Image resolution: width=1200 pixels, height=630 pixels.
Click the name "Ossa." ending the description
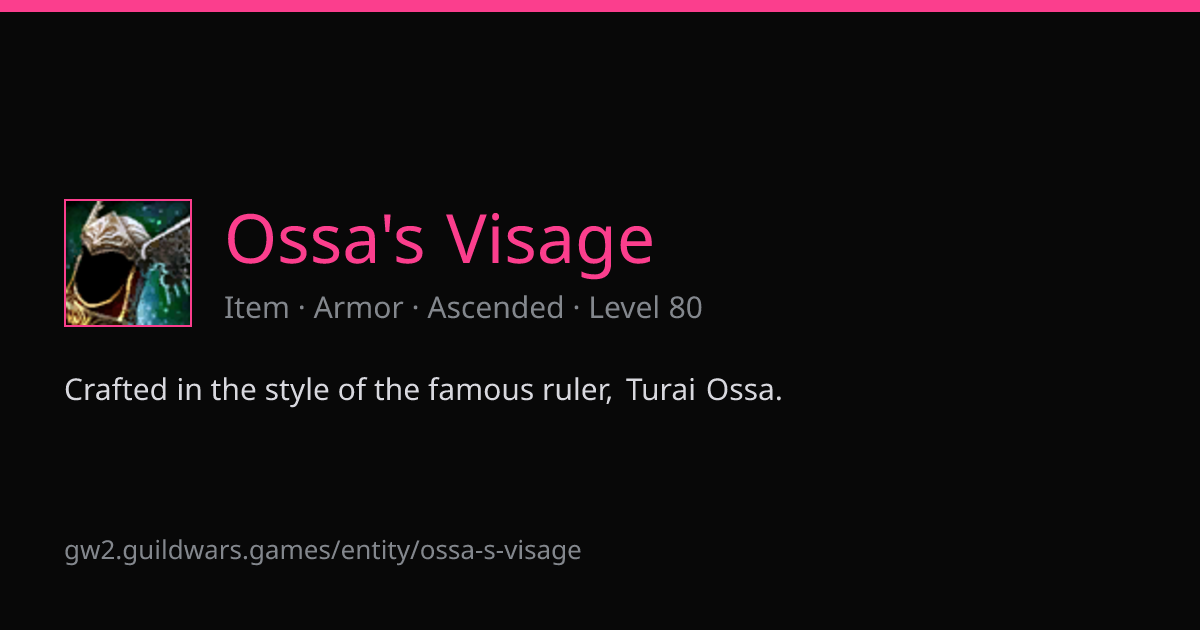pyautogui.click(x=744, y=390)
